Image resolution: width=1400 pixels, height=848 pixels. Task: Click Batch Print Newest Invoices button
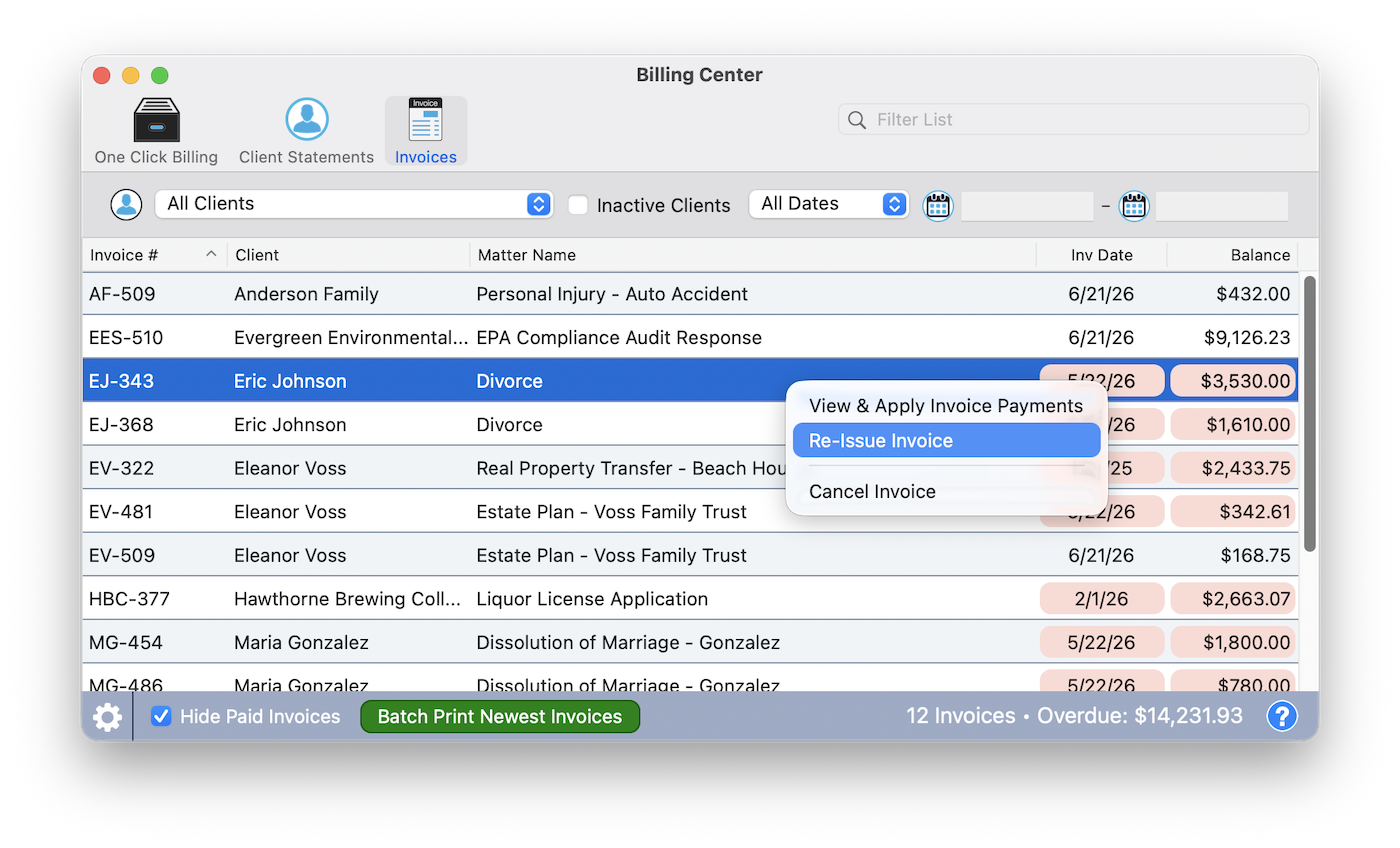[x=500, y=716]
